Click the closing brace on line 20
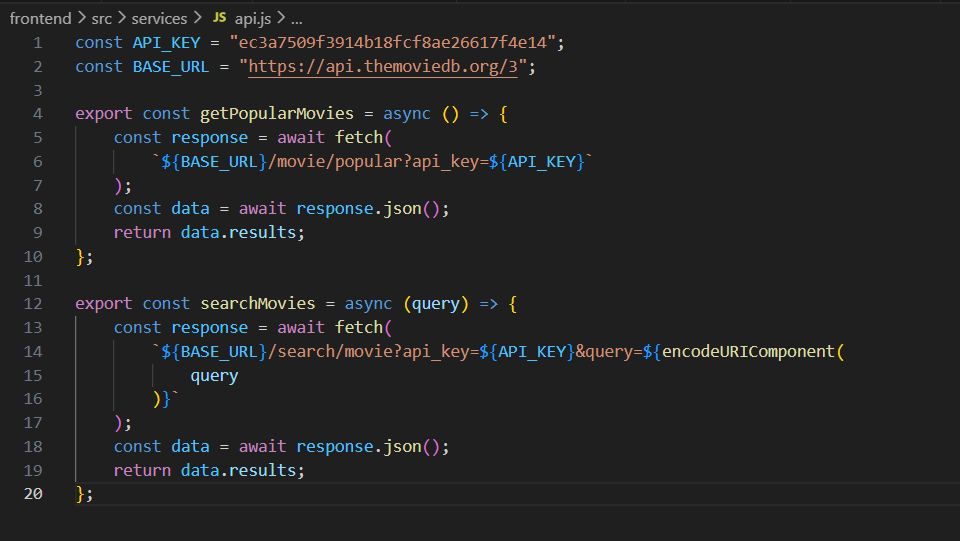This screenshot has height=541, width=960. [80, 493]
